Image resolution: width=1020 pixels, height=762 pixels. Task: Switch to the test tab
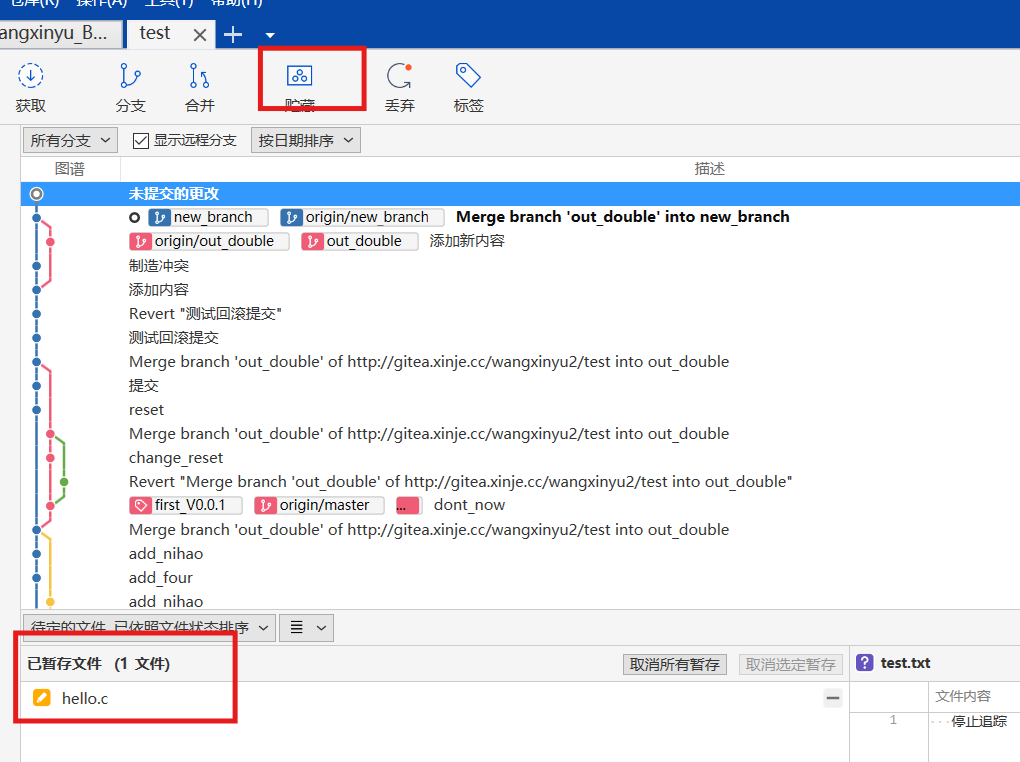(155, 33)
